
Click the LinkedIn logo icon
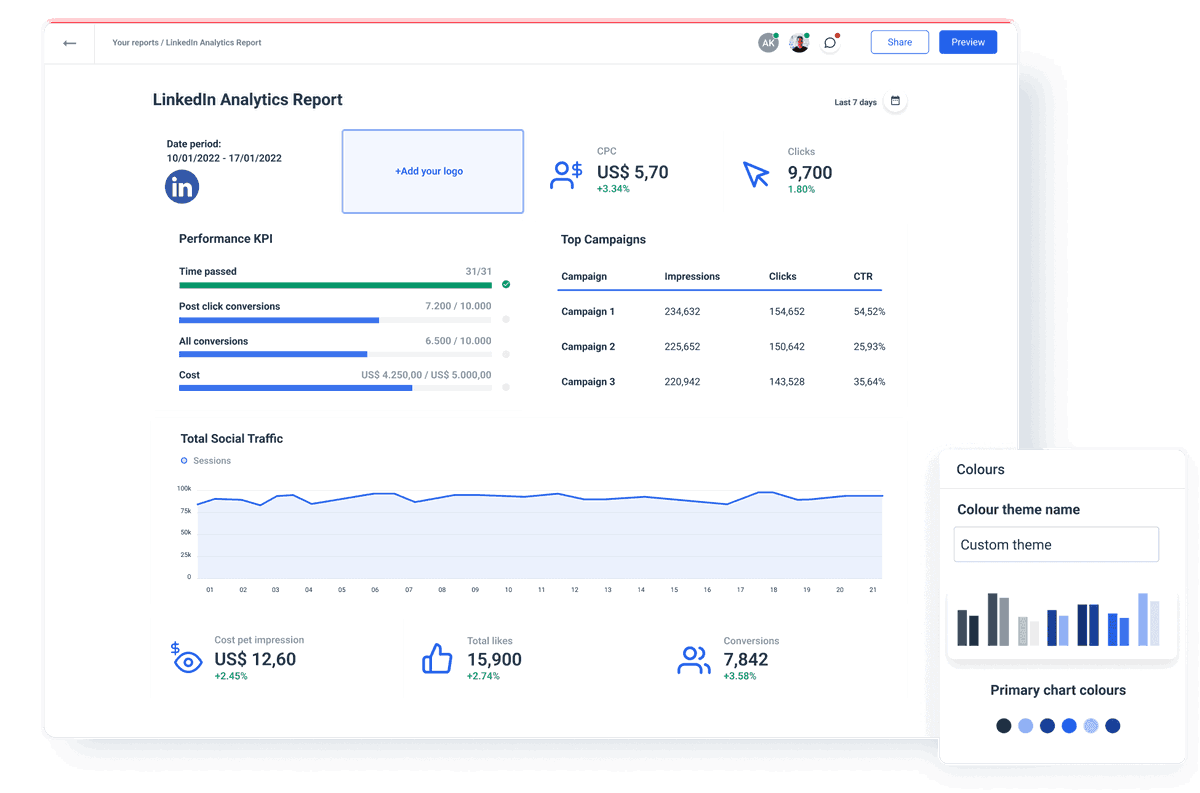(182, 186)
